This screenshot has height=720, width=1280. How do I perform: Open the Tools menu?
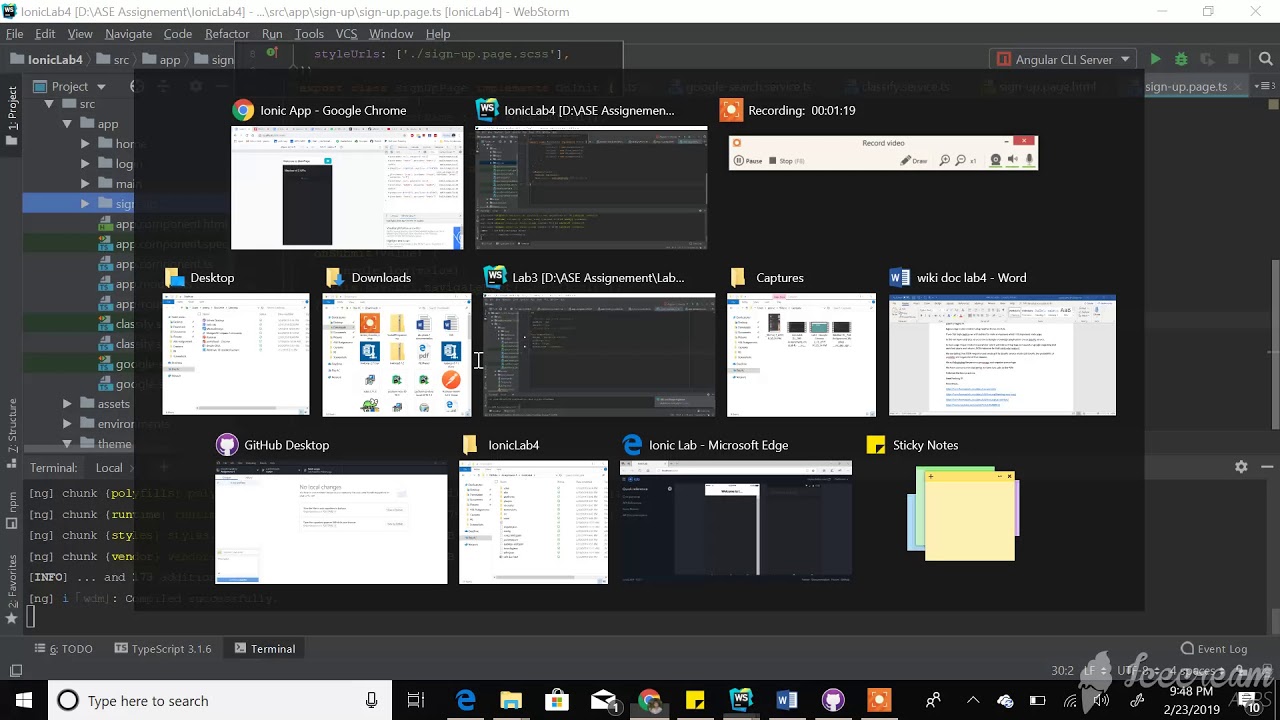coord(309,34)
